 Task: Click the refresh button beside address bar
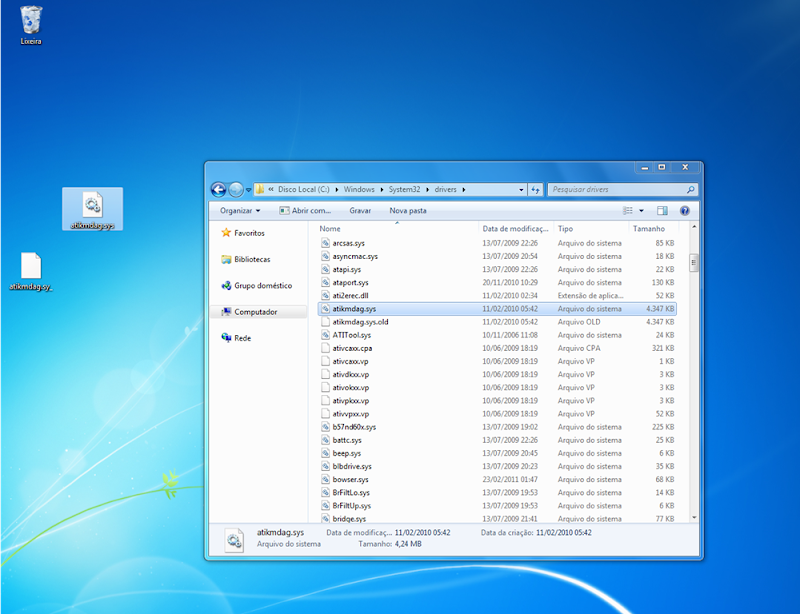click(535, 189)
